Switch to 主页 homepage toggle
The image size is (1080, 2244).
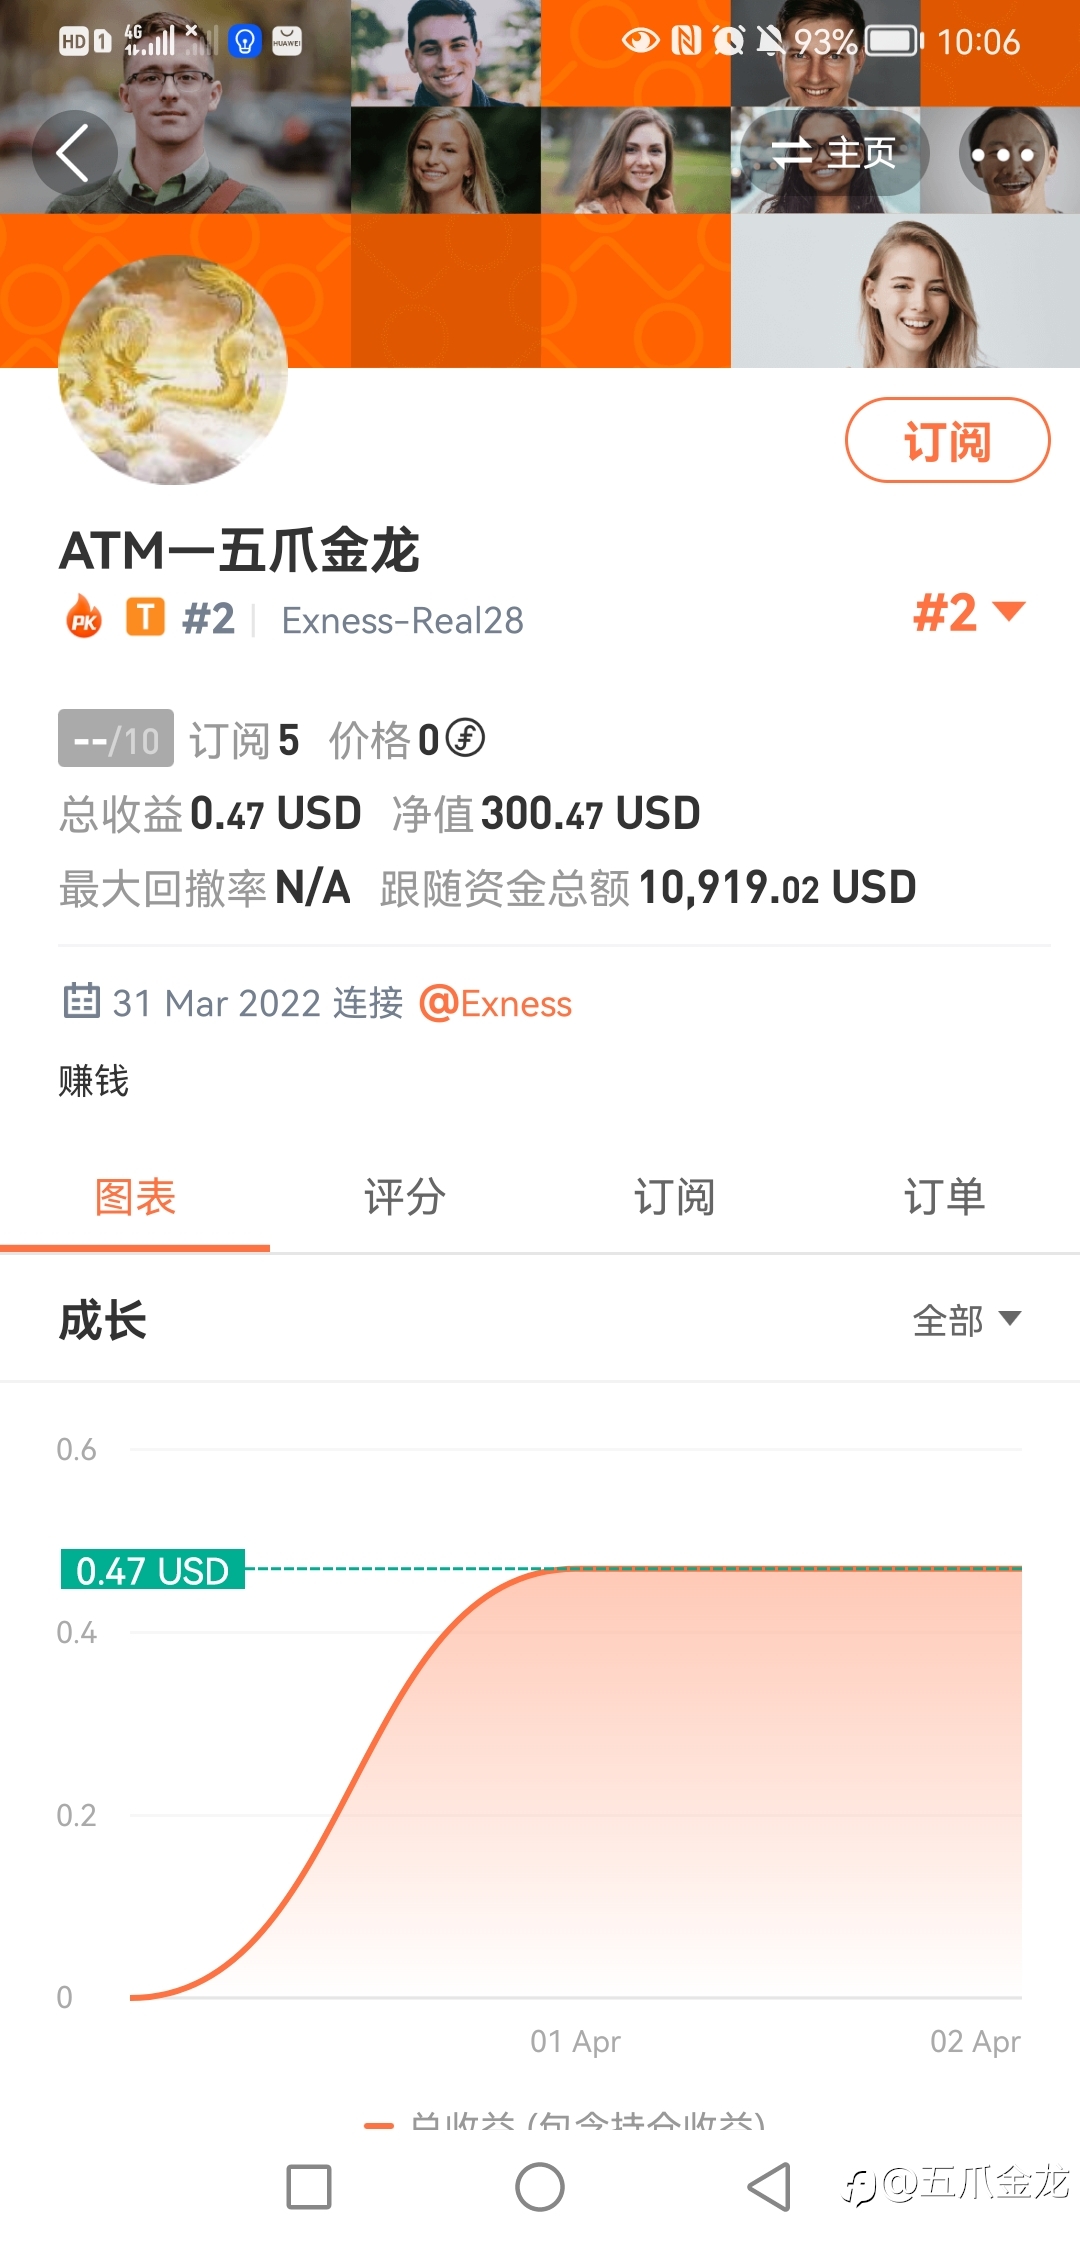836,153
